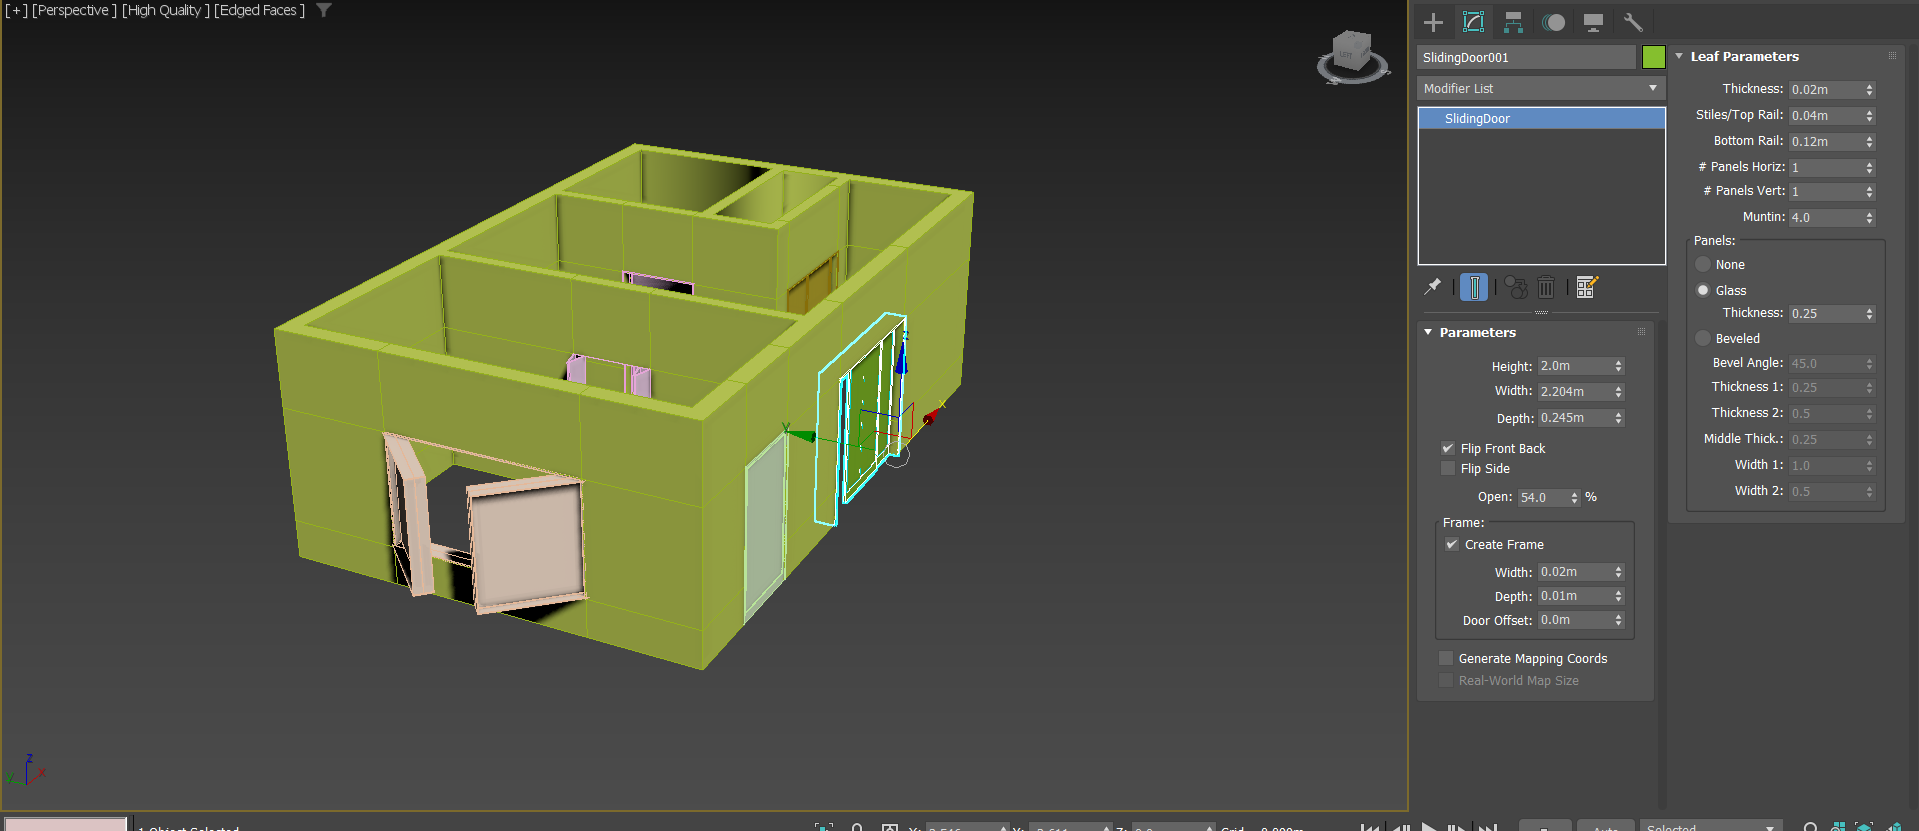The image size is (1919, 831).
Task: Collapse the Parameters rollout
Action: click(1428, 332)
